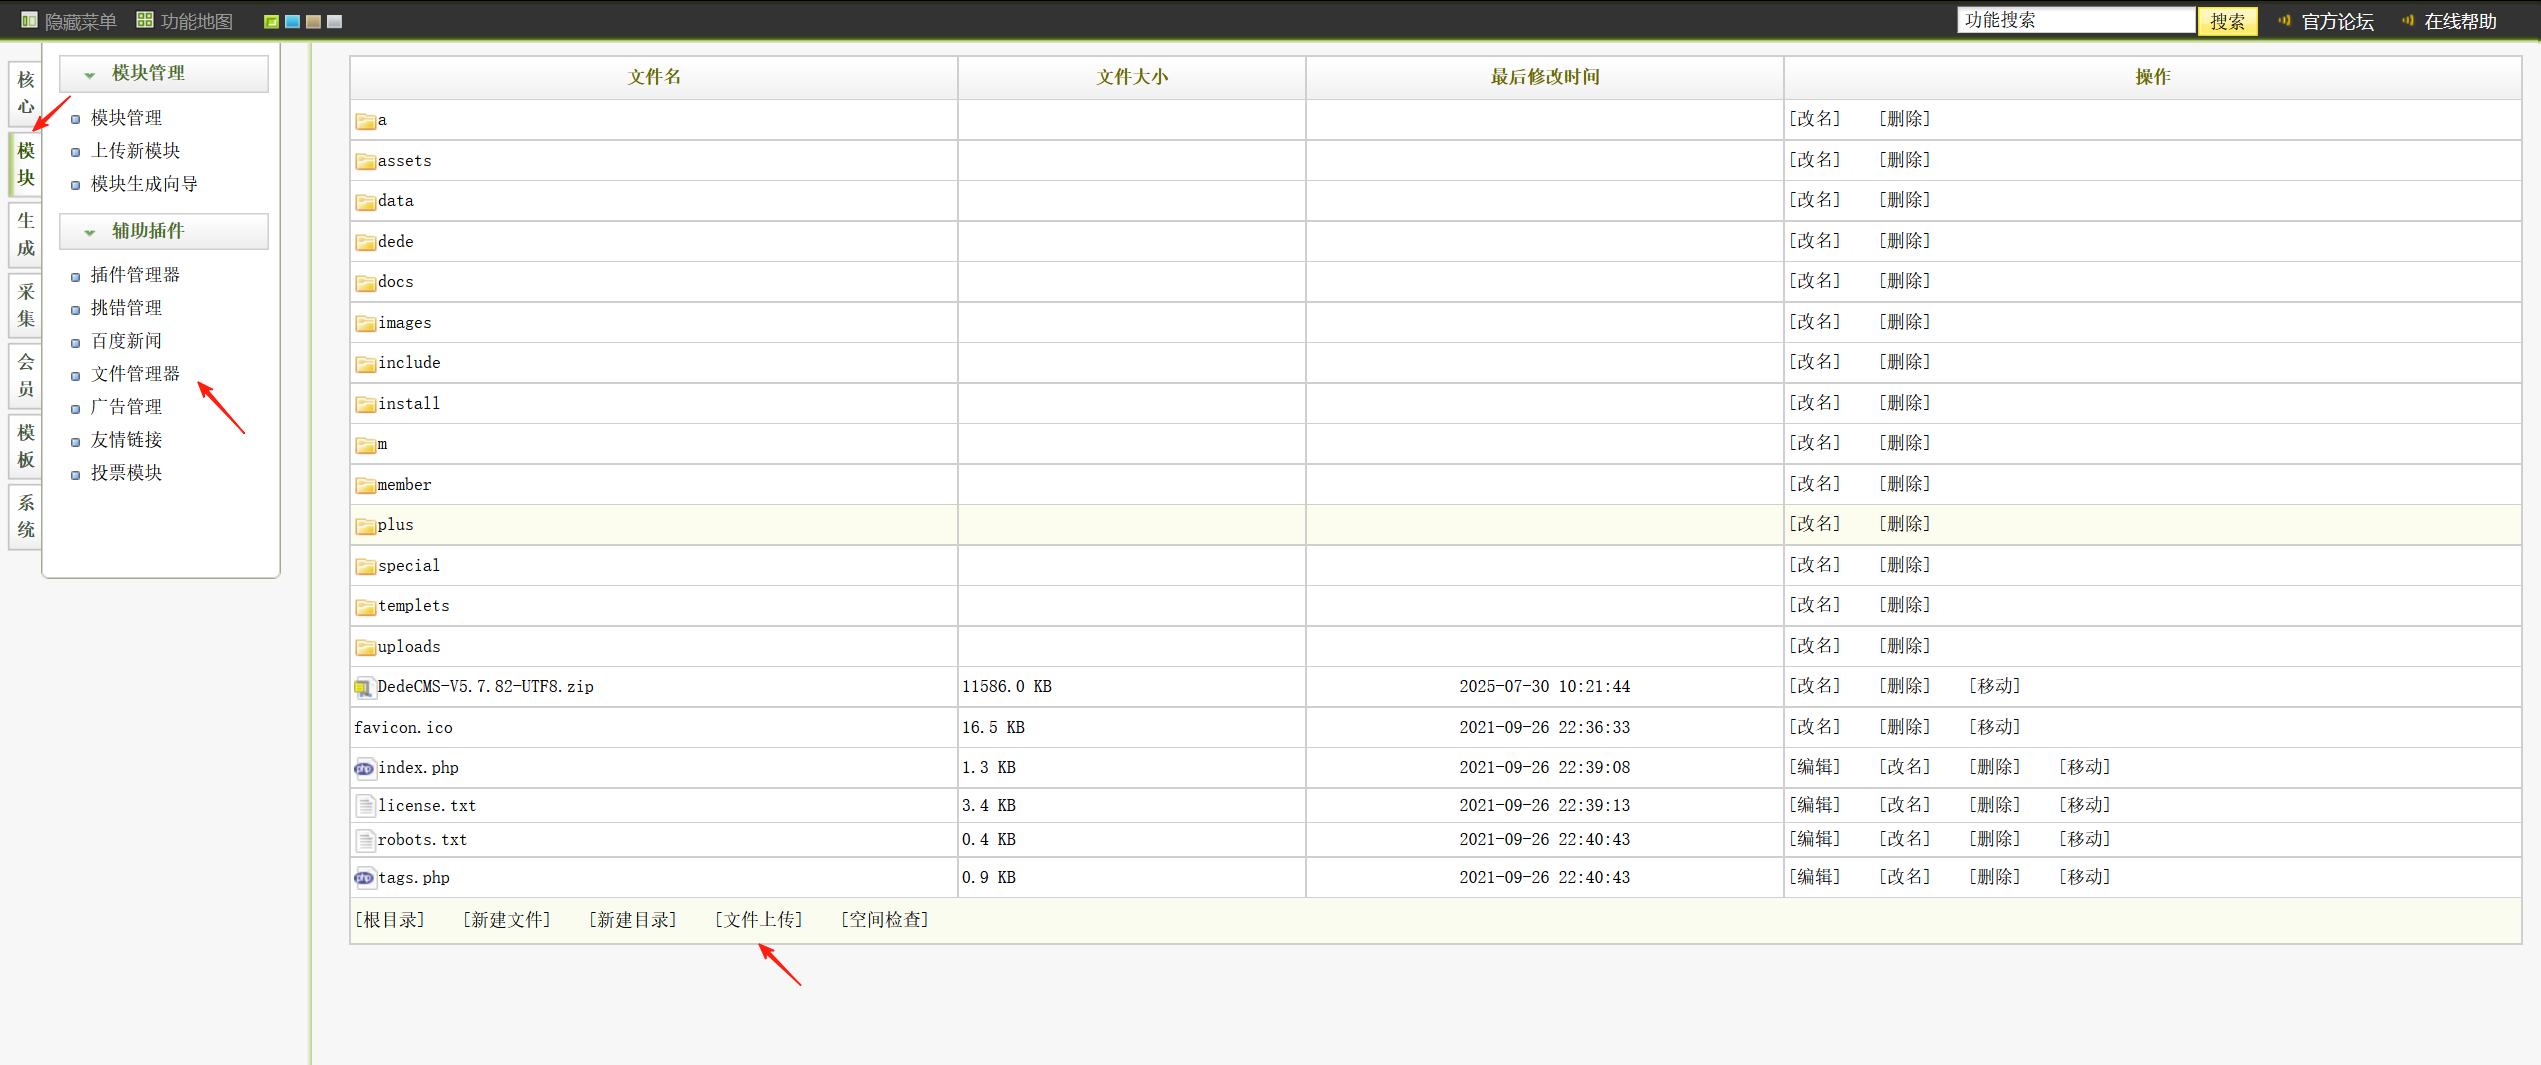Click the 功能地图 grid icon
2541x1065 pixels.
pyautogui.click(x=145, y=20)
